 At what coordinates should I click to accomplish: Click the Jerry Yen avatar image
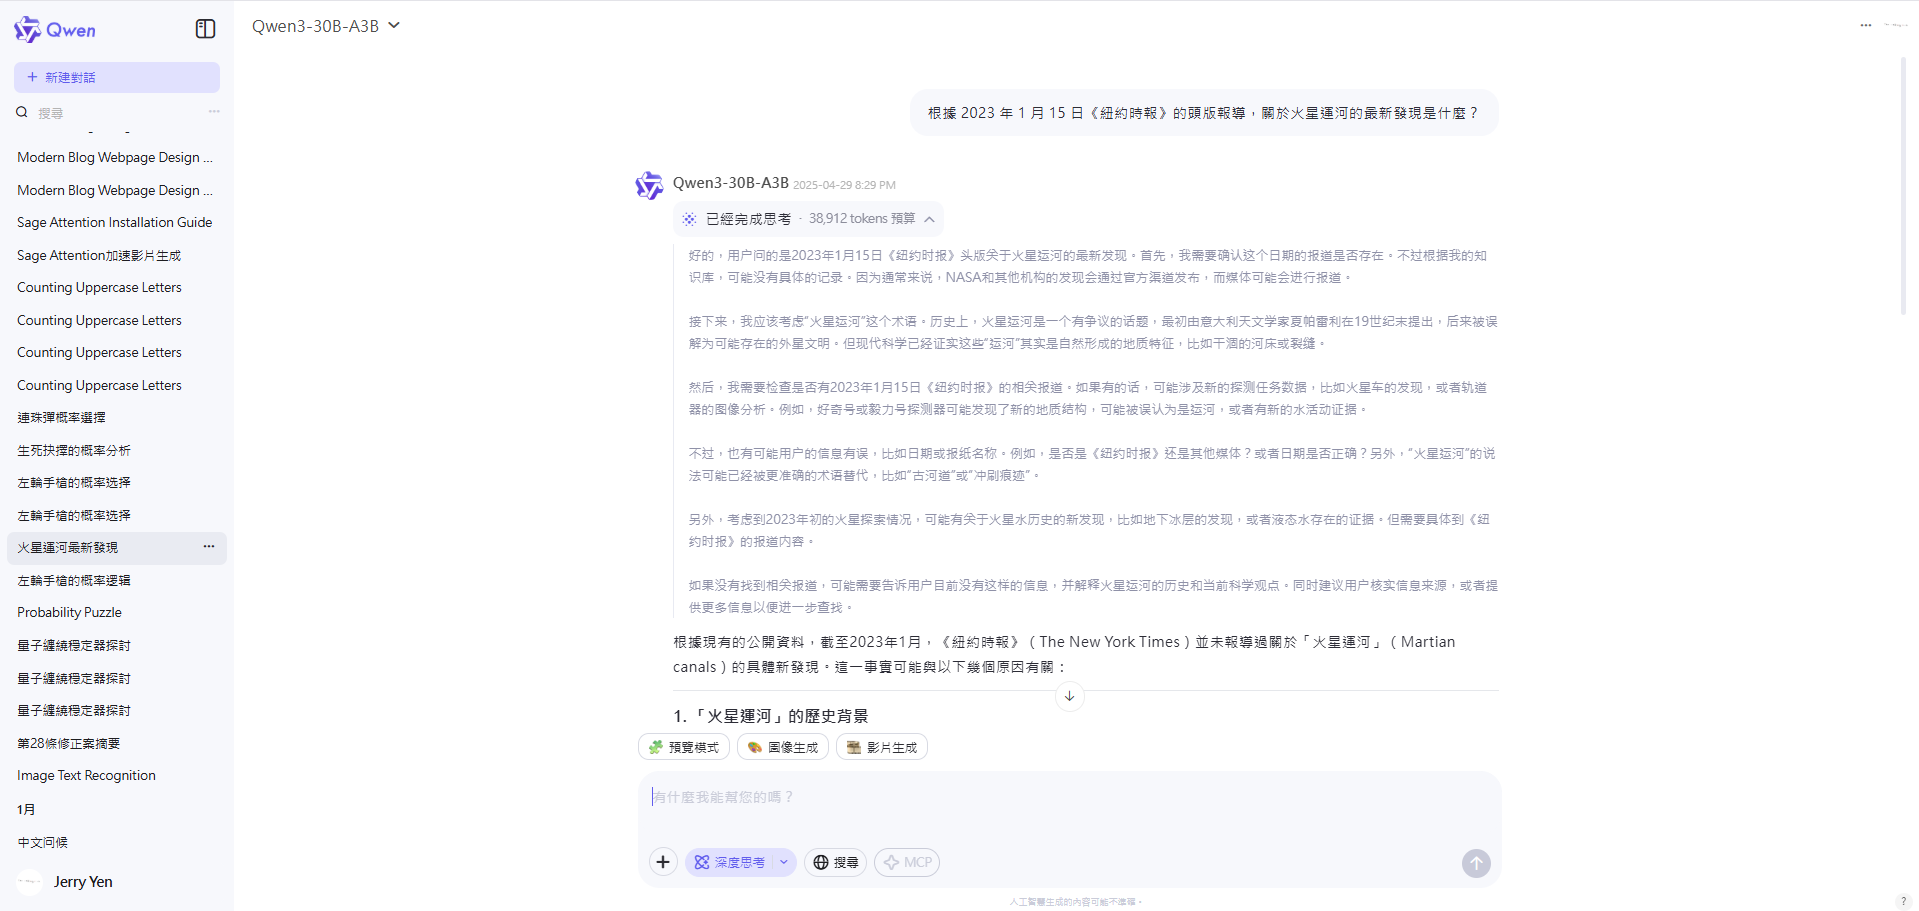pyautogui.click(x=30, y=882)
